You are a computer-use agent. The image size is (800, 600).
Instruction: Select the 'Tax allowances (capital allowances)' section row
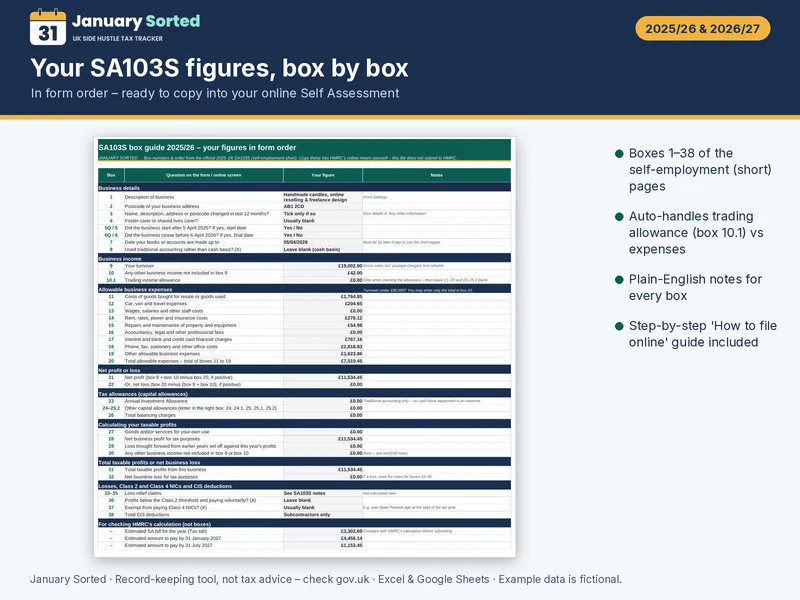click(x=304, y=393)
